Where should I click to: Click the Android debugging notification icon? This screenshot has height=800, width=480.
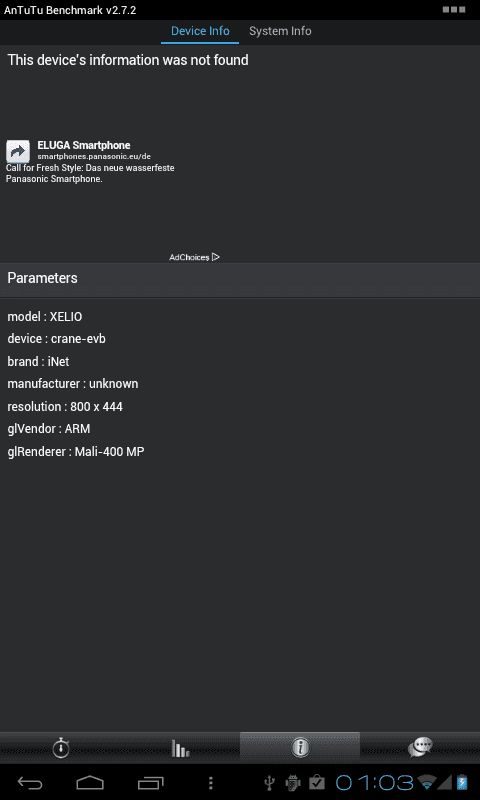(x=293, y=782)
